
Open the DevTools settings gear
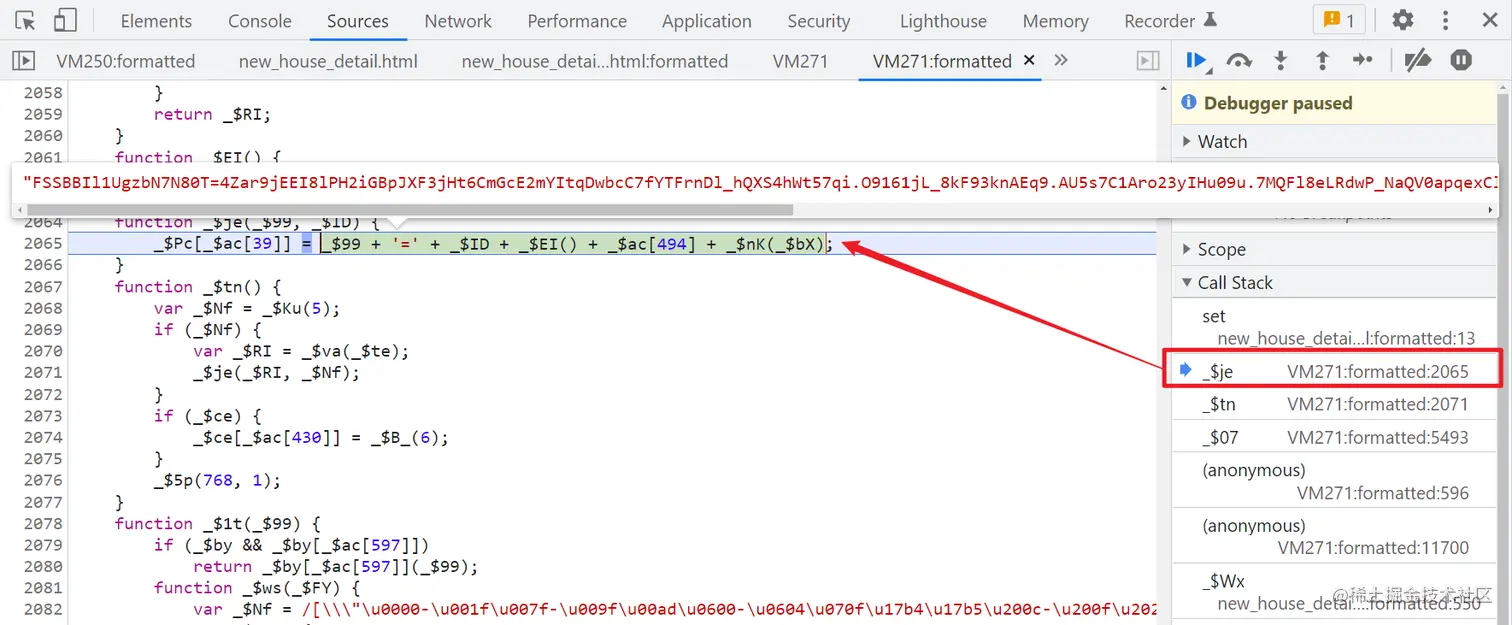[x=1403, y=20]
